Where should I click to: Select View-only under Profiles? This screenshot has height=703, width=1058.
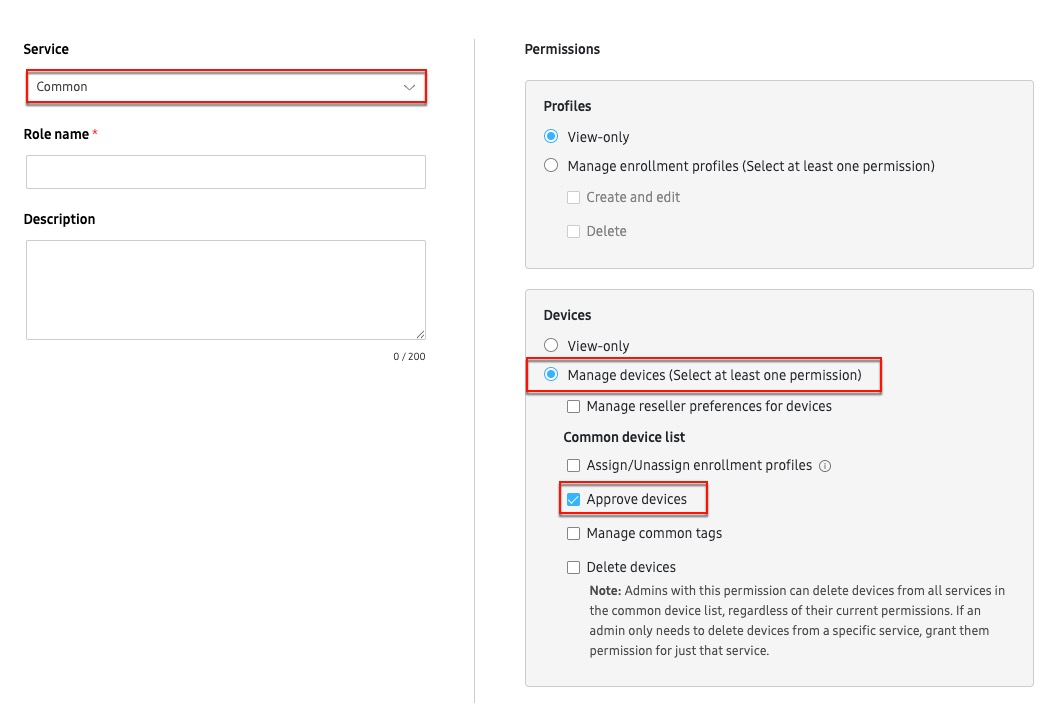pos(551,136)
